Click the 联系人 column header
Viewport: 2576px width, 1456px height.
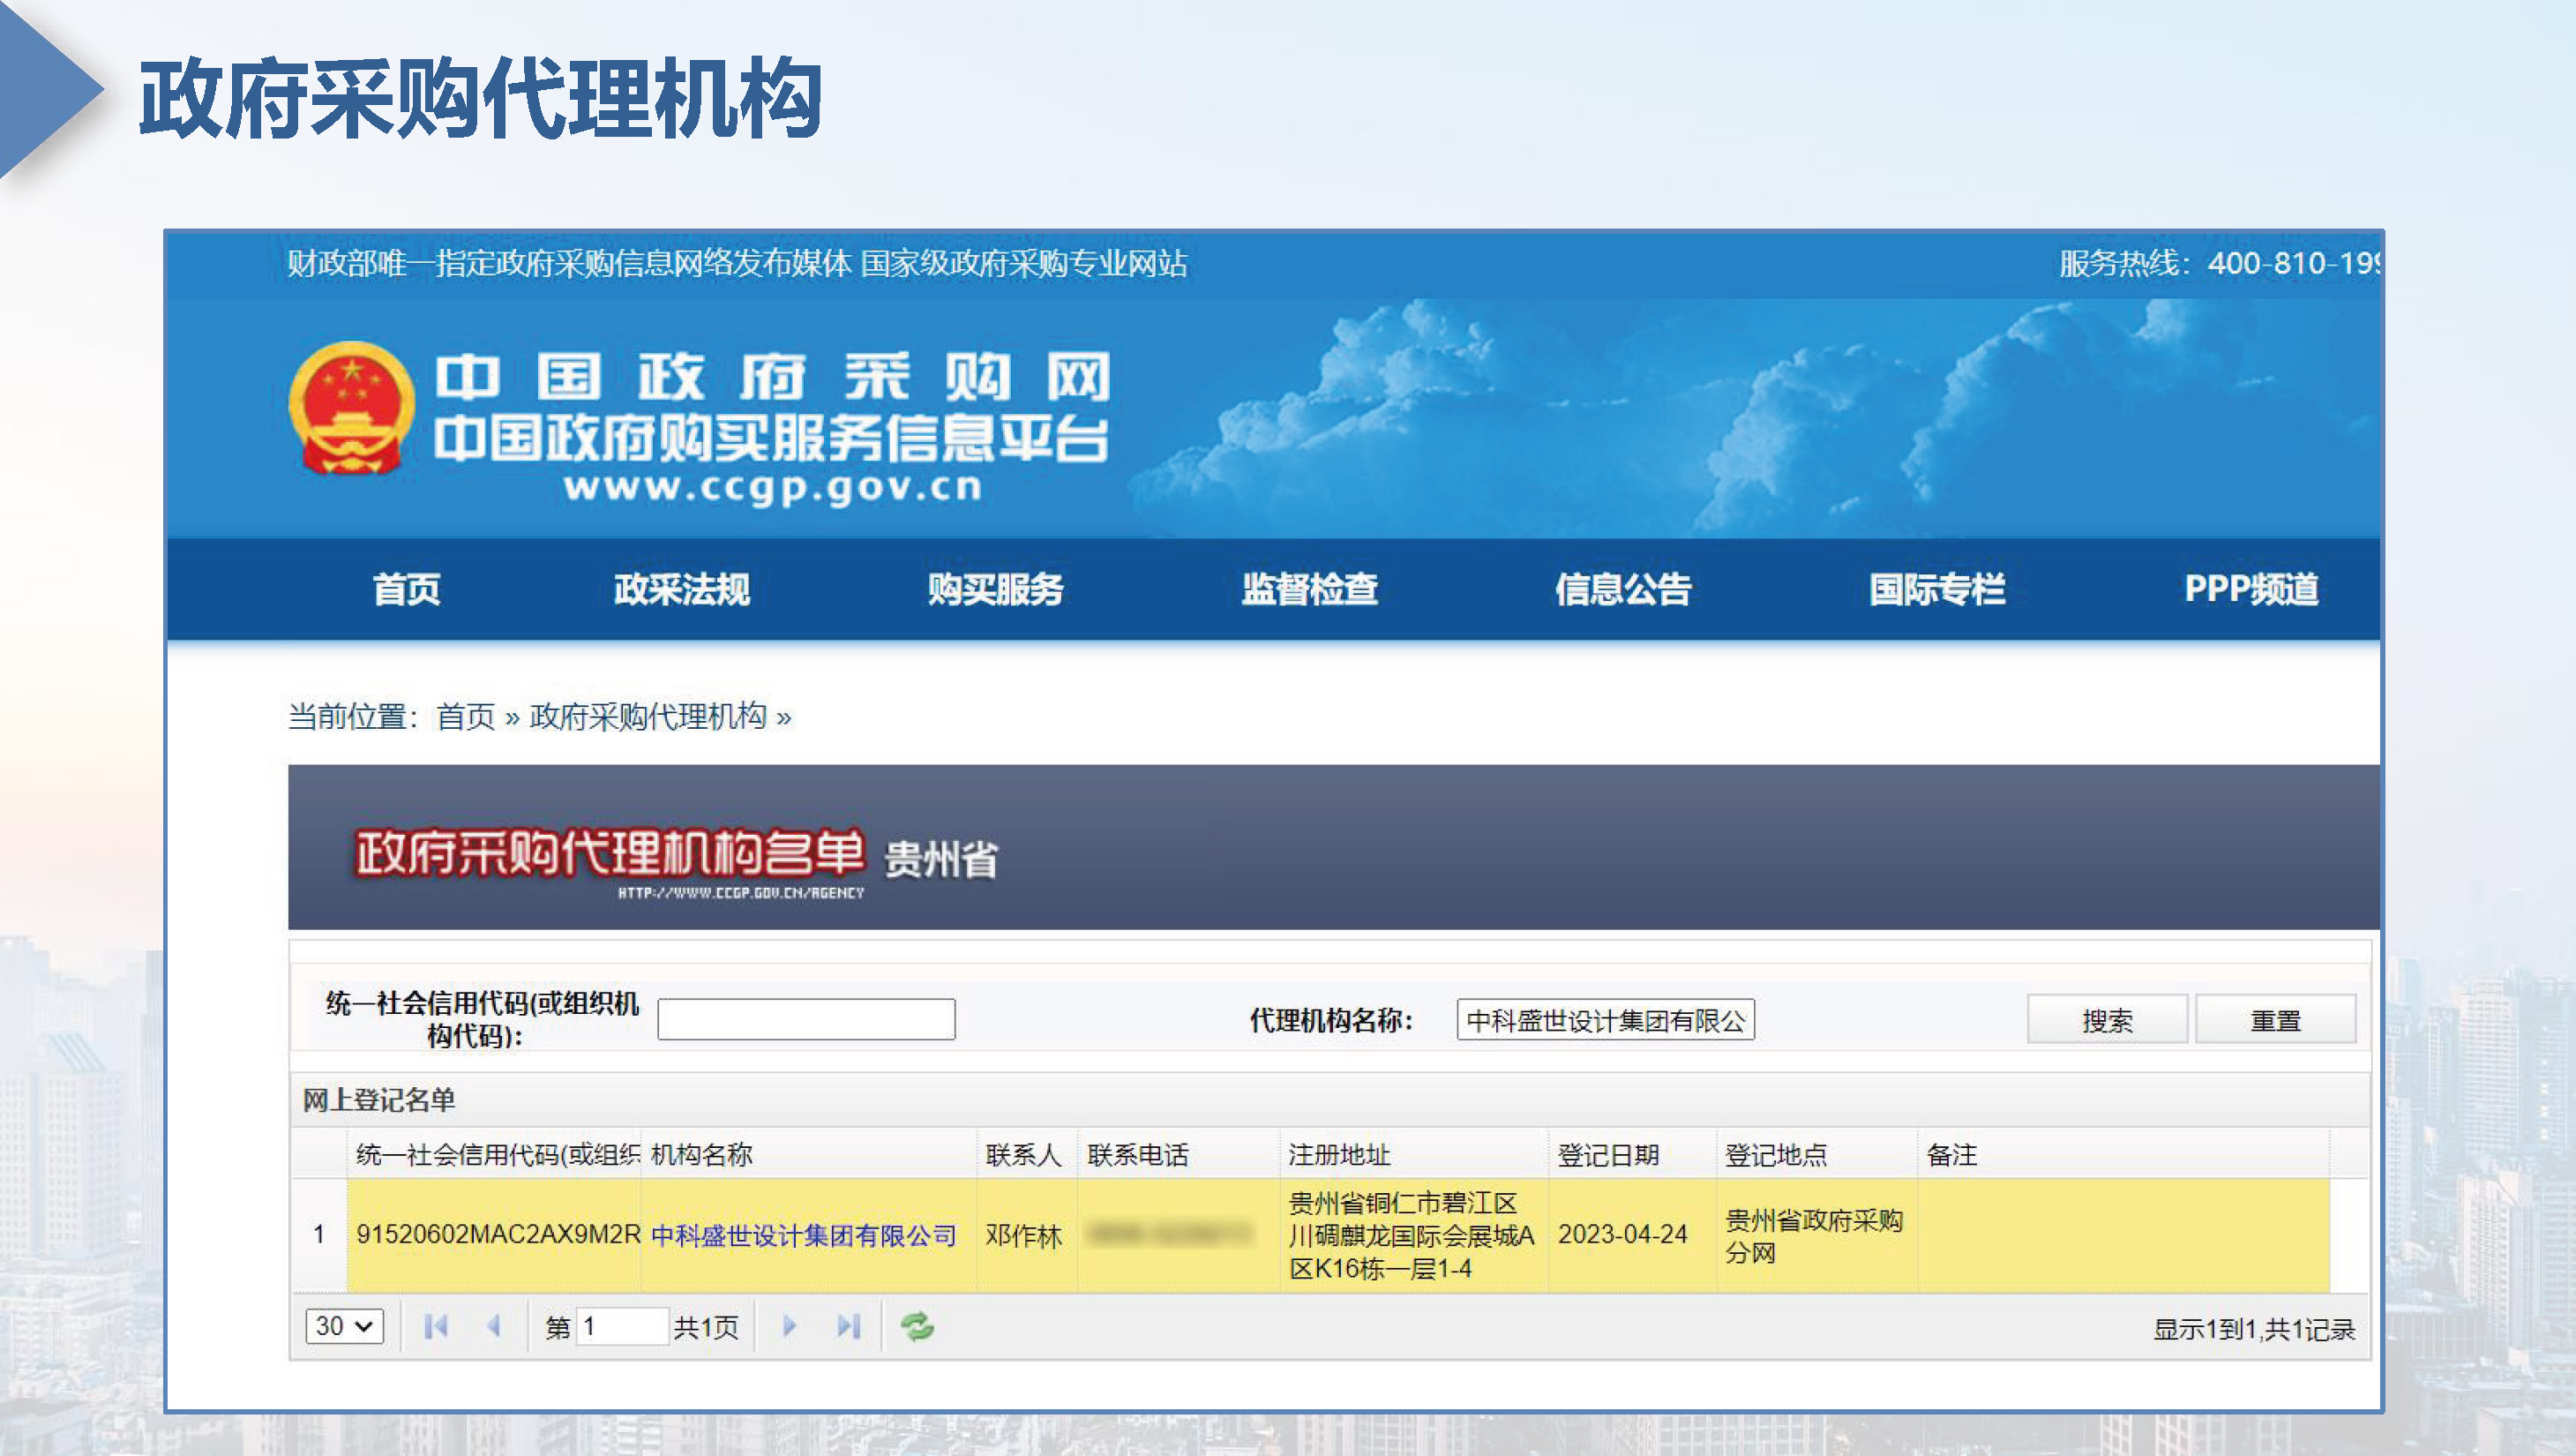click(x=1027, y=1154)
